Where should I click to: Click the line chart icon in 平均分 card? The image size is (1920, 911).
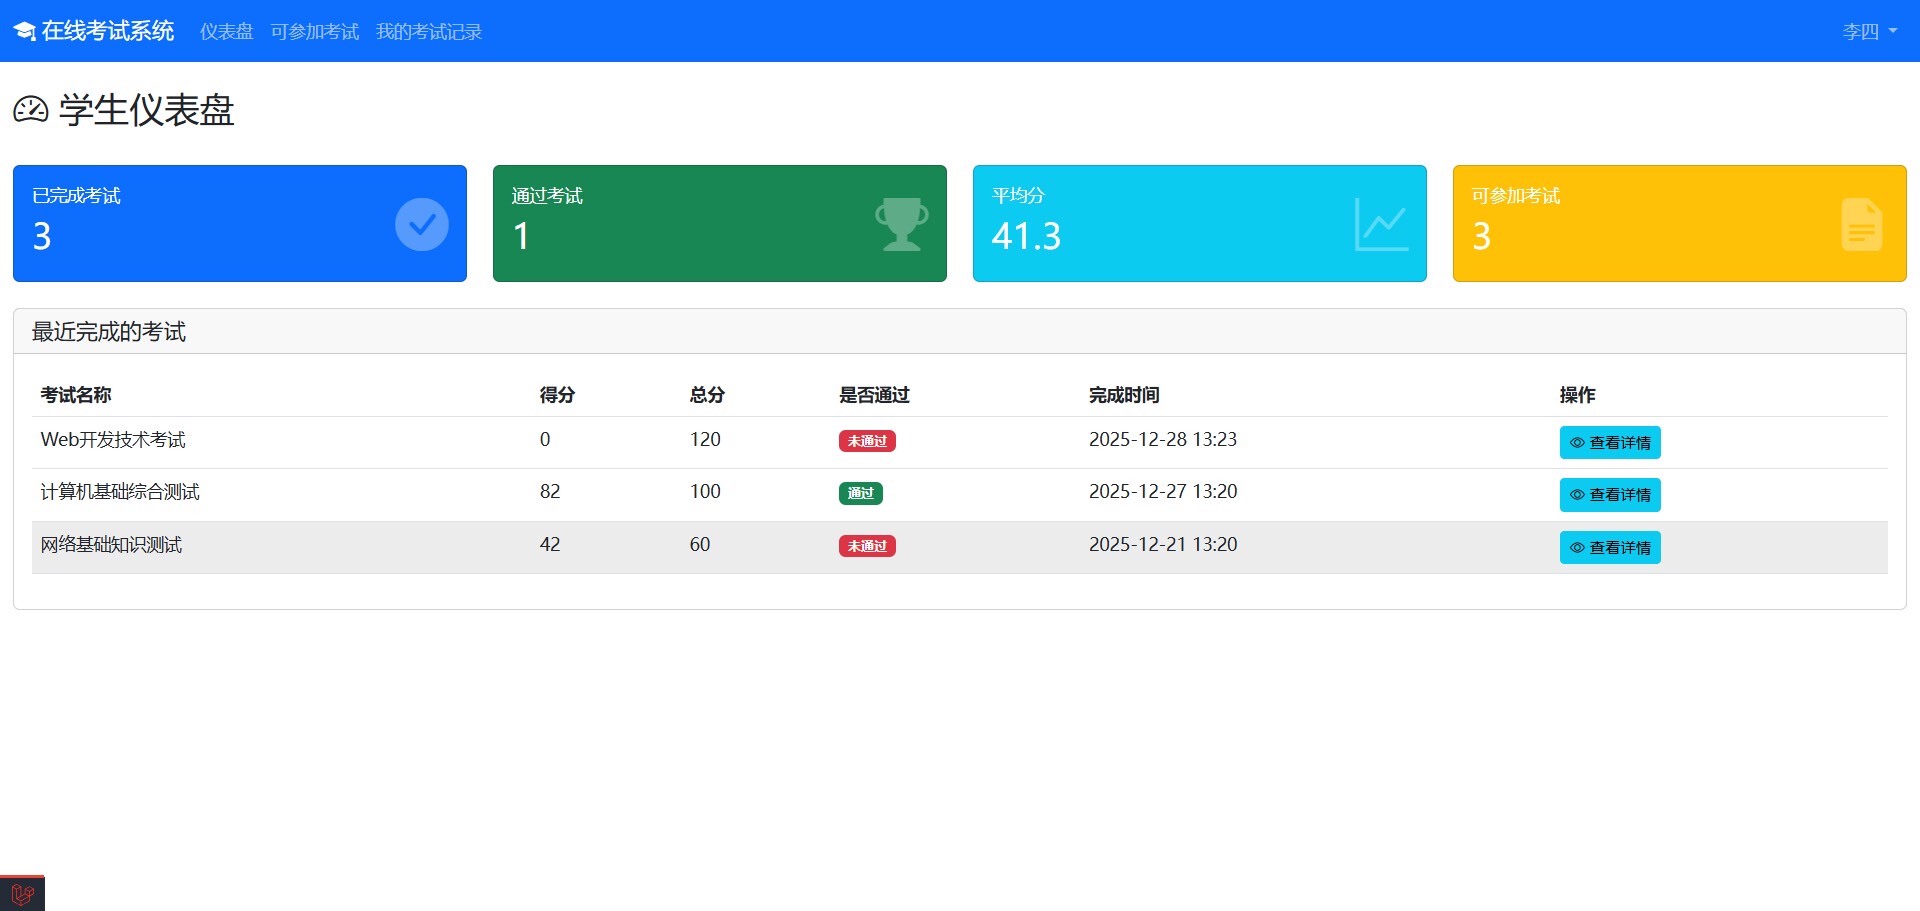[1381, 224]
